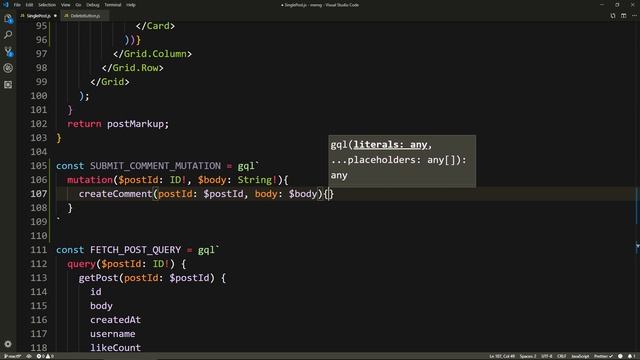Open the Explorer view in activity bar
Screen dimensions: 640x360
tap(8, 19)
